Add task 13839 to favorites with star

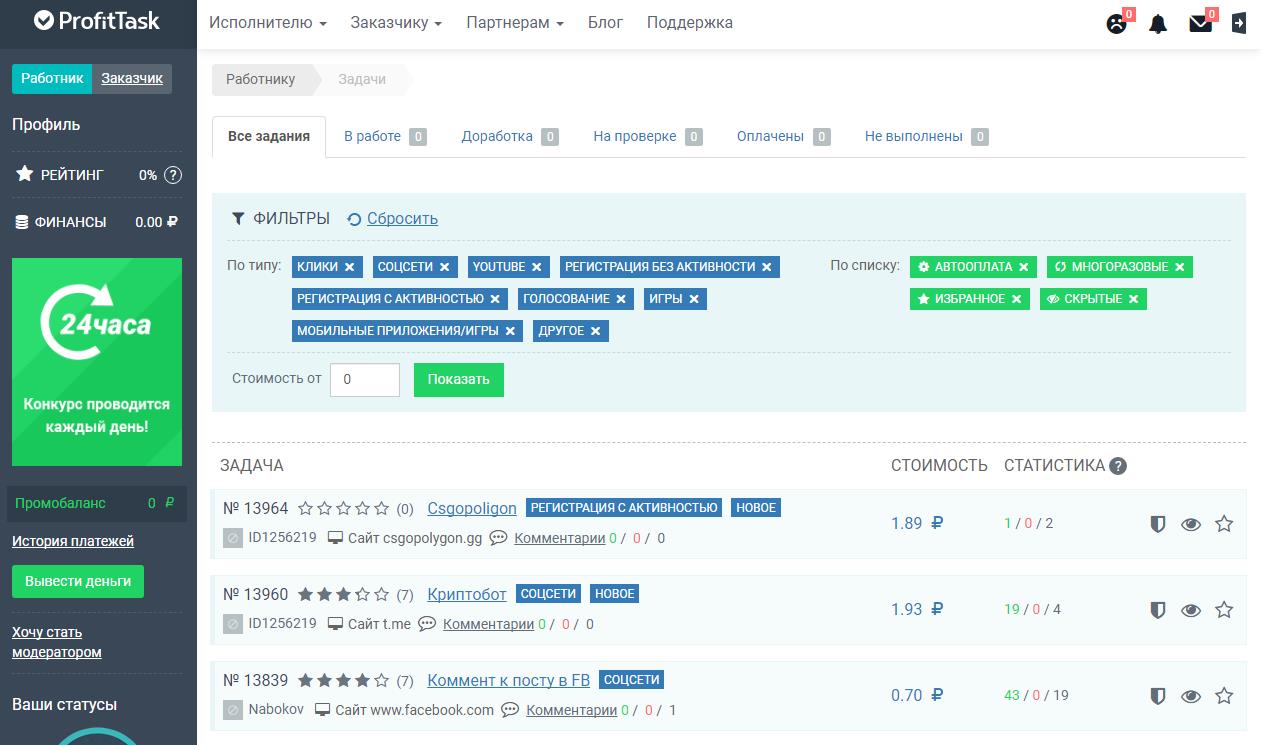click(1224, 695)
